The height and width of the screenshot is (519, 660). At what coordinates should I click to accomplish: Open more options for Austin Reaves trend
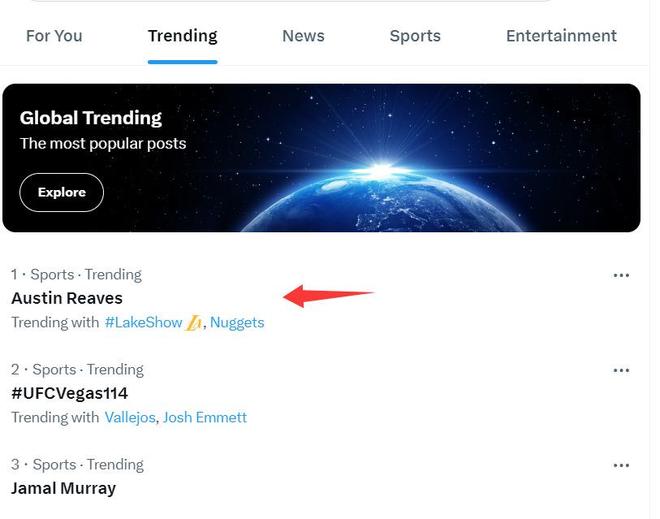pos(621,275)
